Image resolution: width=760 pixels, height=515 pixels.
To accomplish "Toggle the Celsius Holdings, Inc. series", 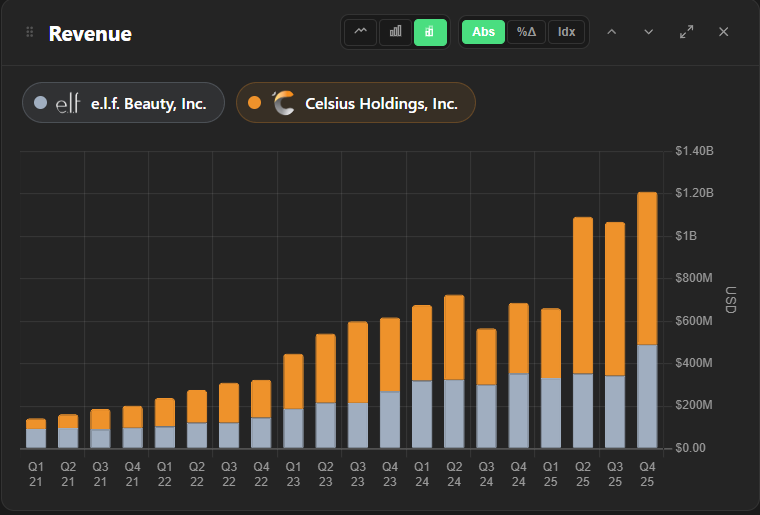I will click(x=356, y=103).
